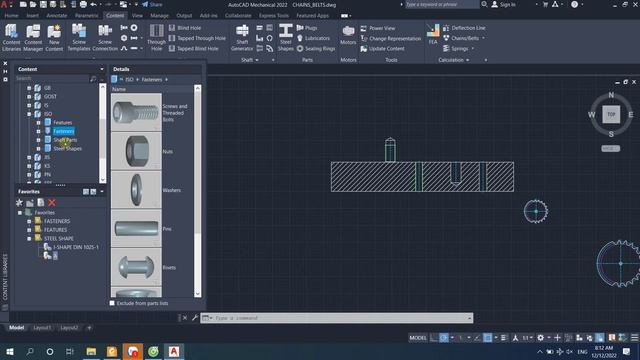Collapse the ISO library node
640x360 pixels.
pos(29,114)
